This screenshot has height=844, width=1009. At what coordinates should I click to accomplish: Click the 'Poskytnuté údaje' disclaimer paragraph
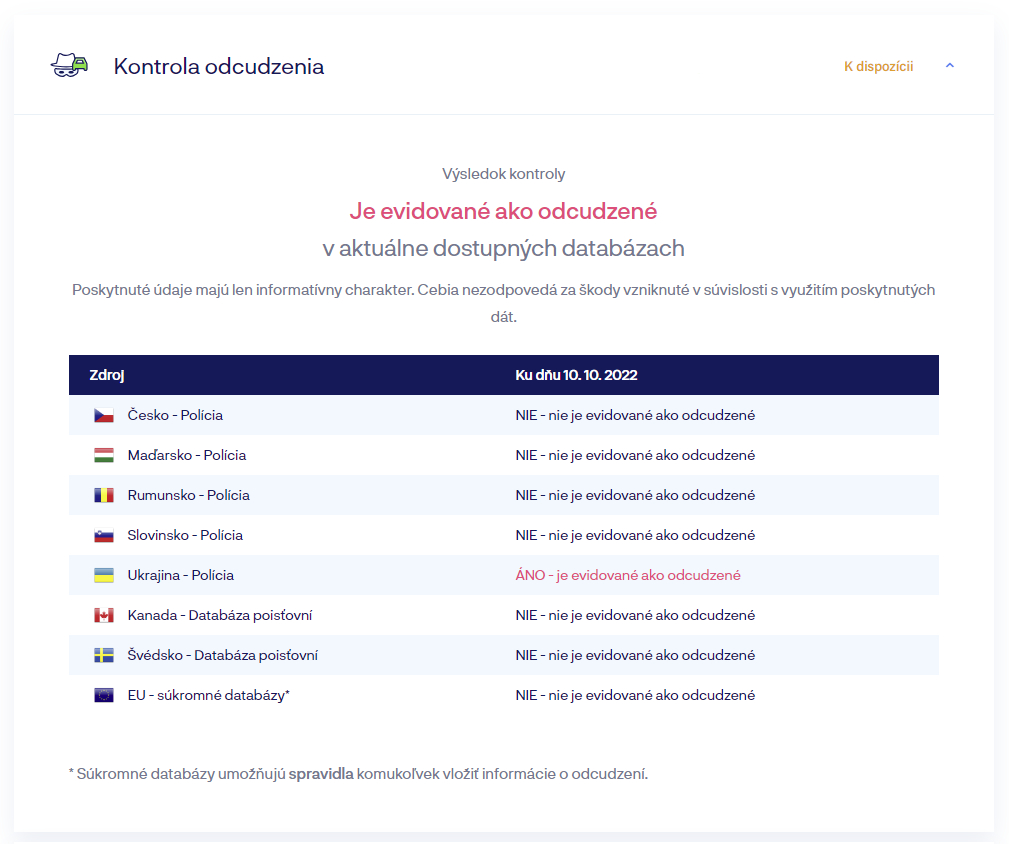pos(504,303)
